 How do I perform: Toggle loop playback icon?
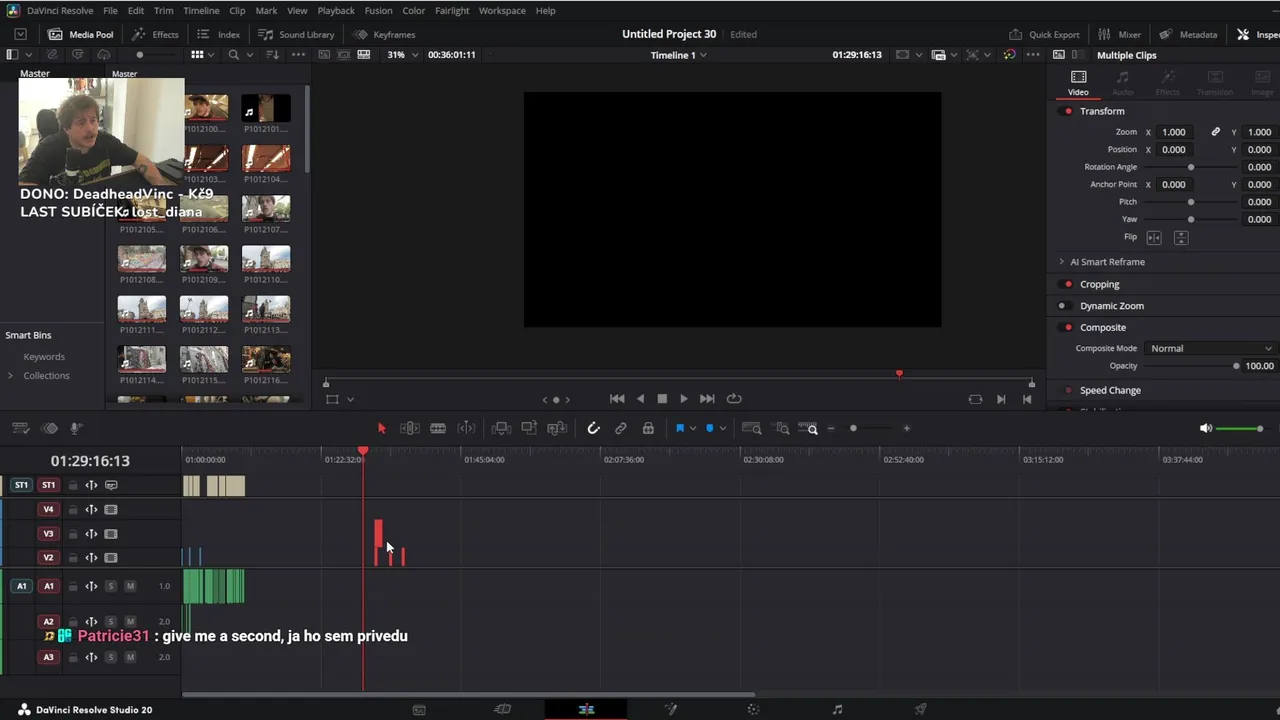pyautogui.click(x=734, y=398)
